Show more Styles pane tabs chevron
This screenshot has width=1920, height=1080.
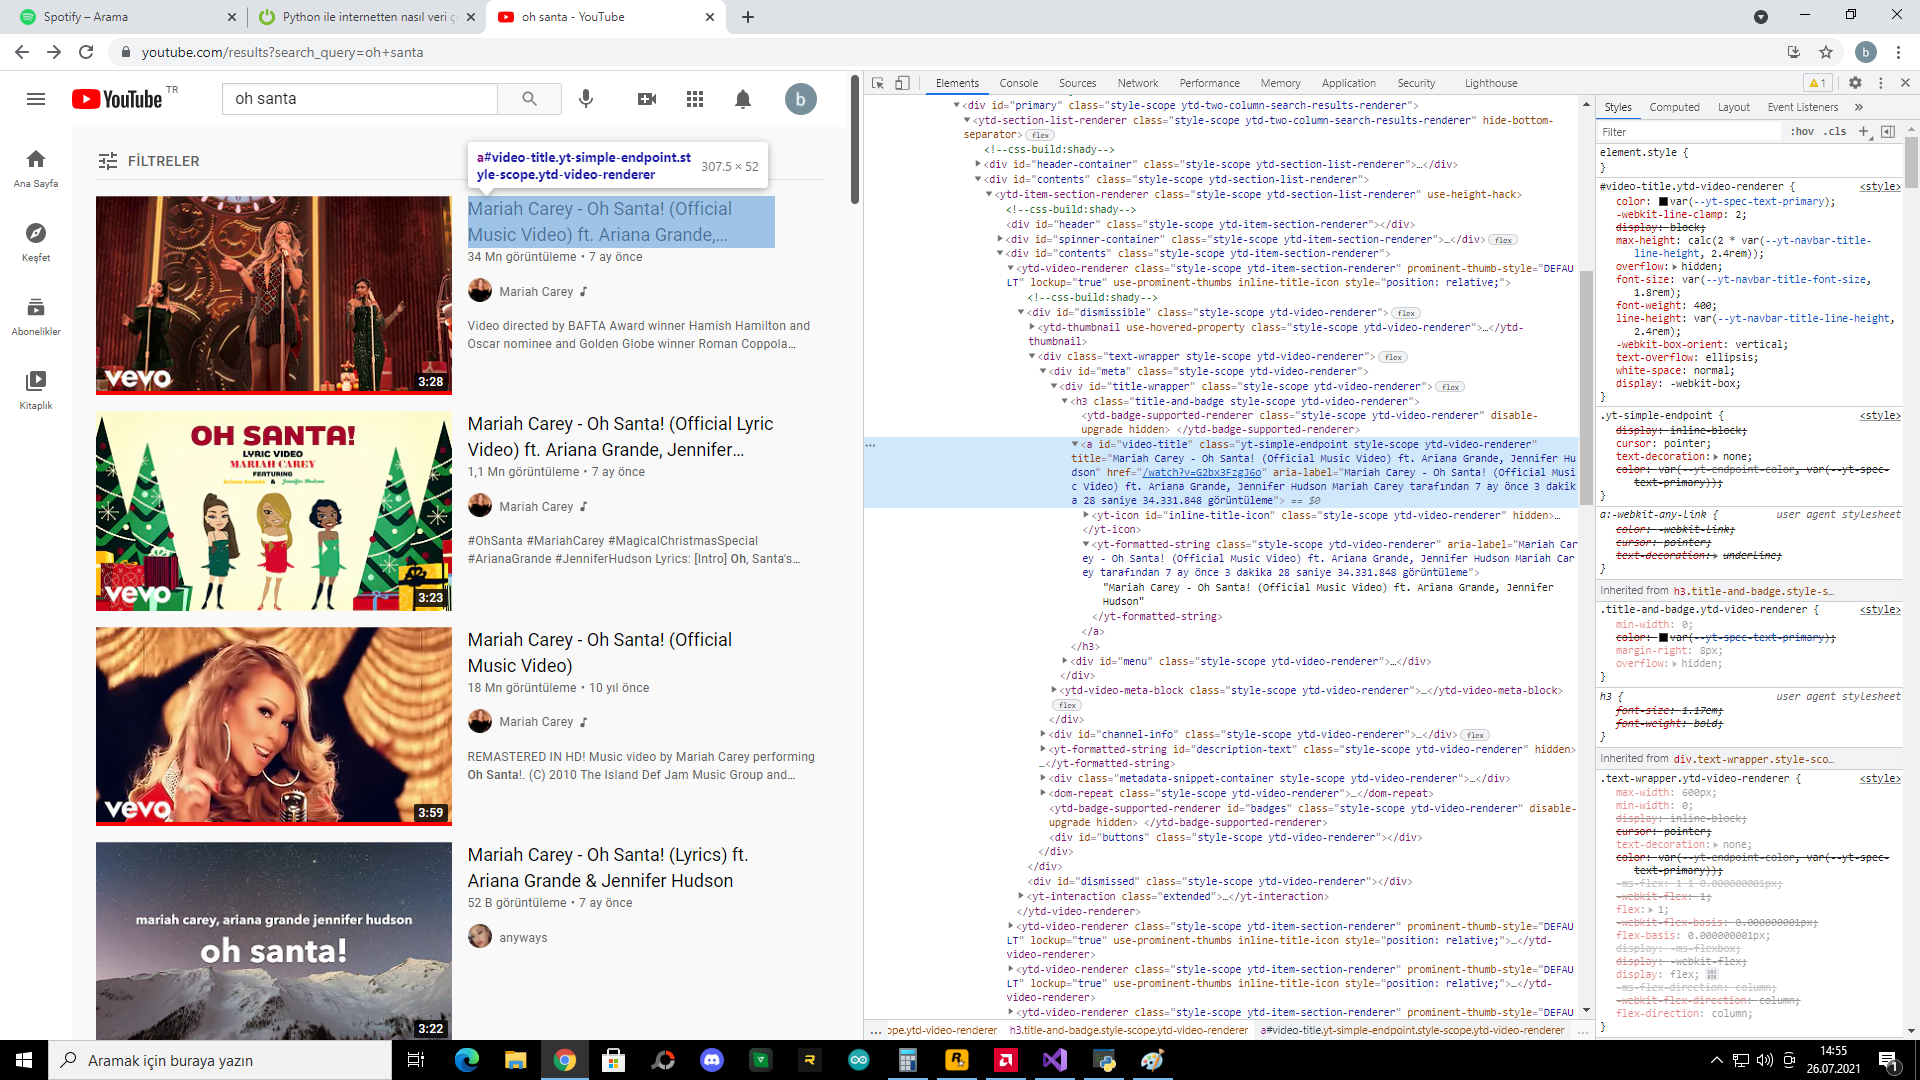tap(1859, 107)
